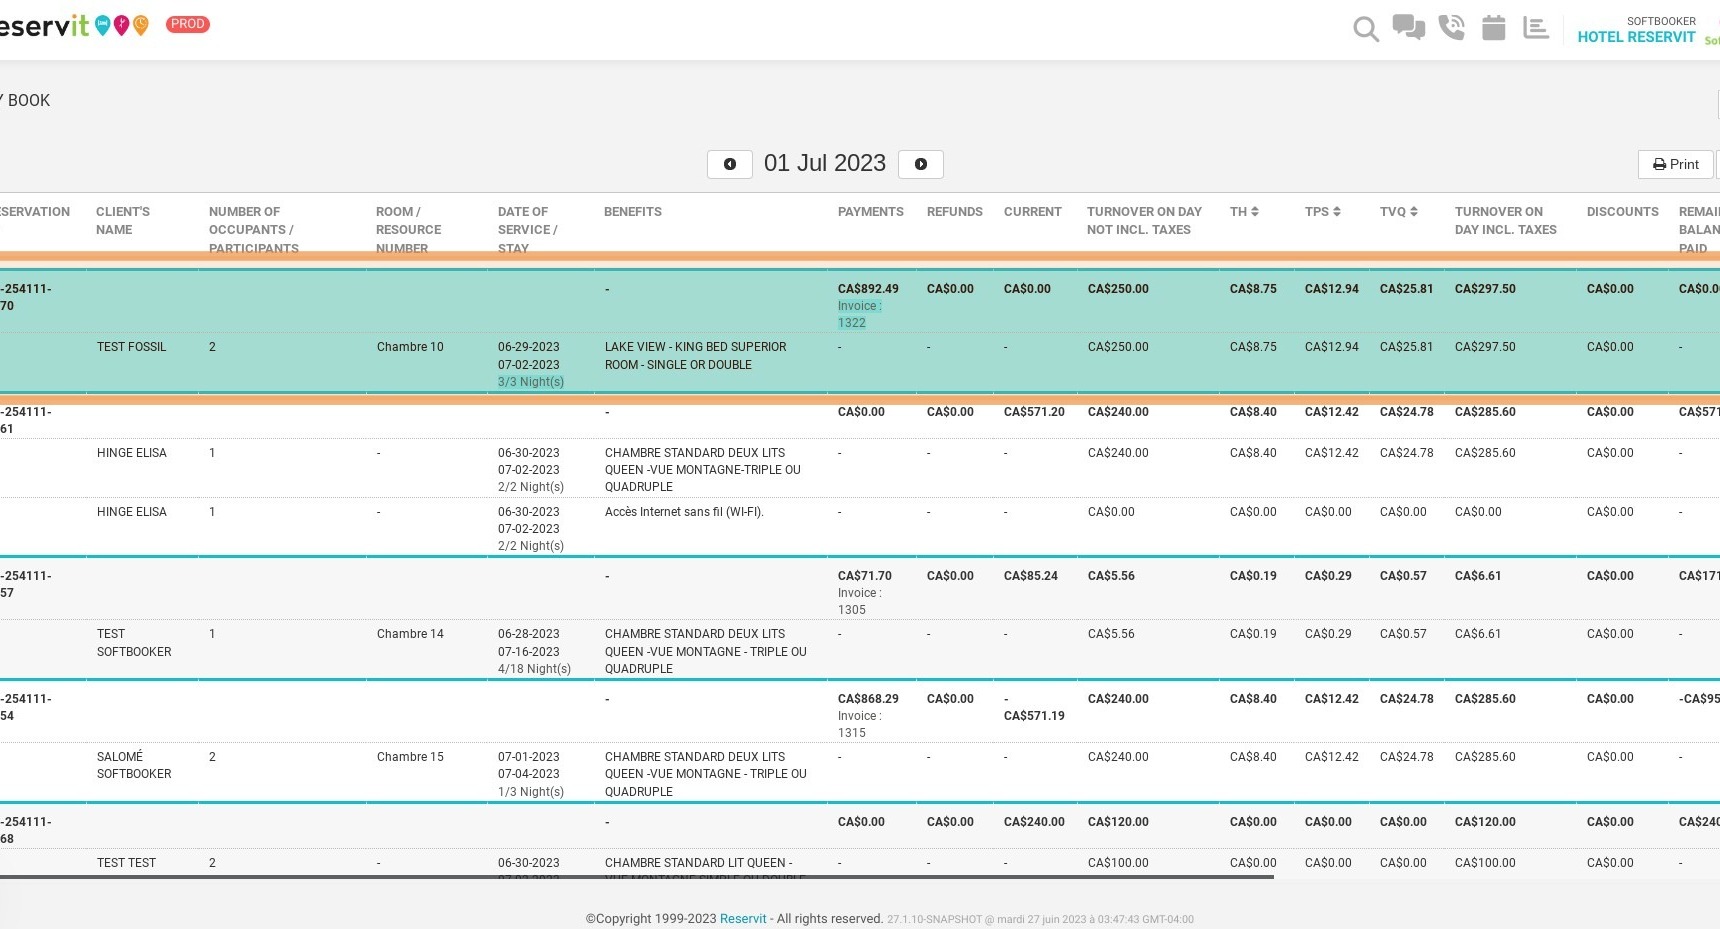This screenshot has width=1720, height=929.
Task: Click room Chambre 15 cell
Action: click(410, 757)
